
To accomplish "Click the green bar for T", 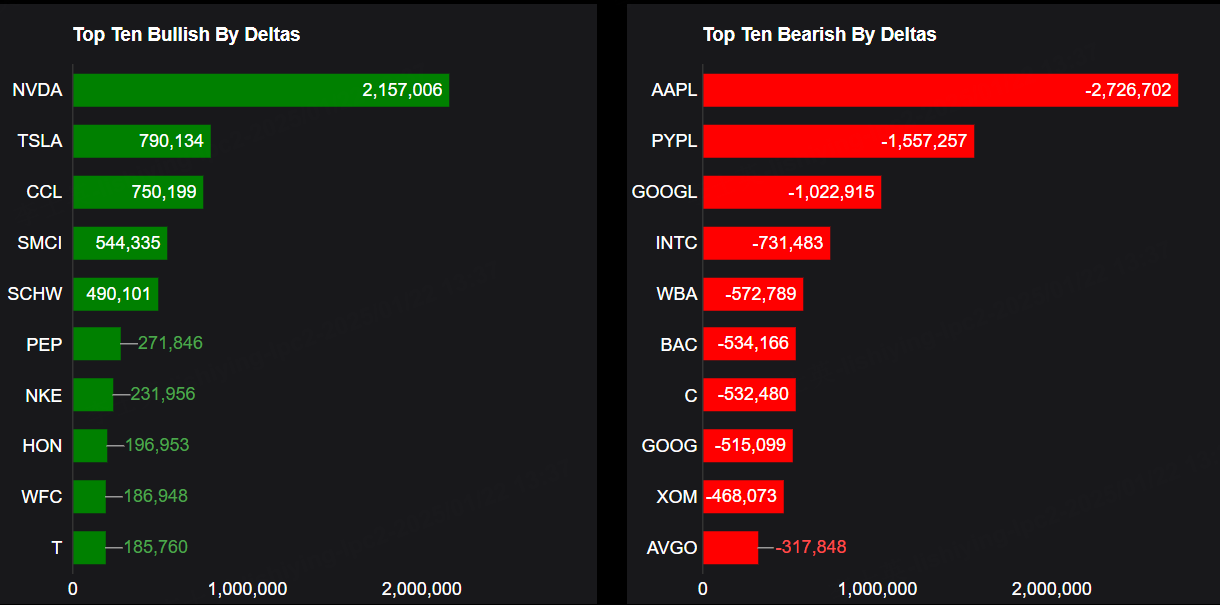I will click(x=89, y=547).
